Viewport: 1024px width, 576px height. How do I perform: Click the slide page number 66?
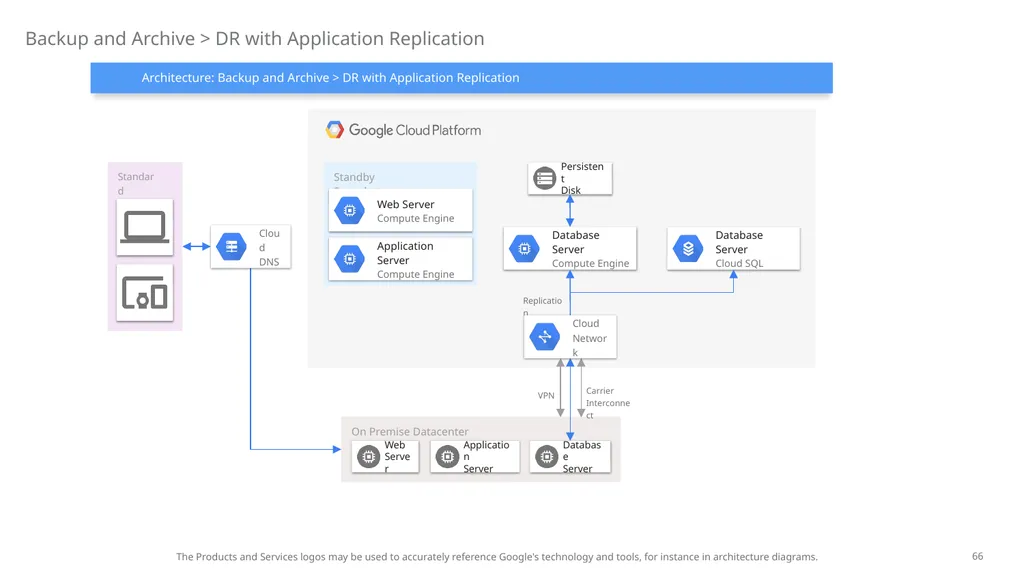coord(978,556)
